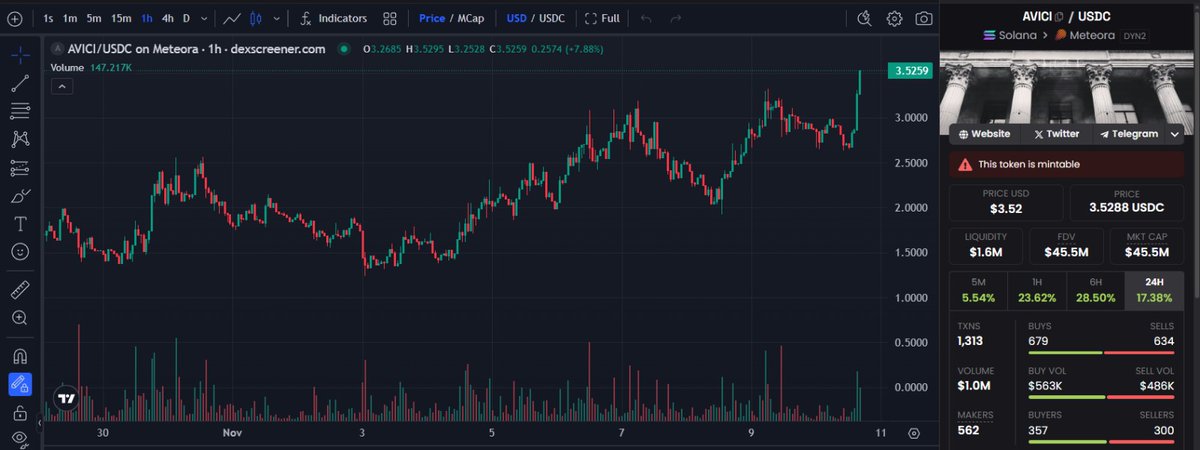Toggle magnet mode
Image resolution: width=1200 pixels, height=450 pixels.
[x=19, y=355]
